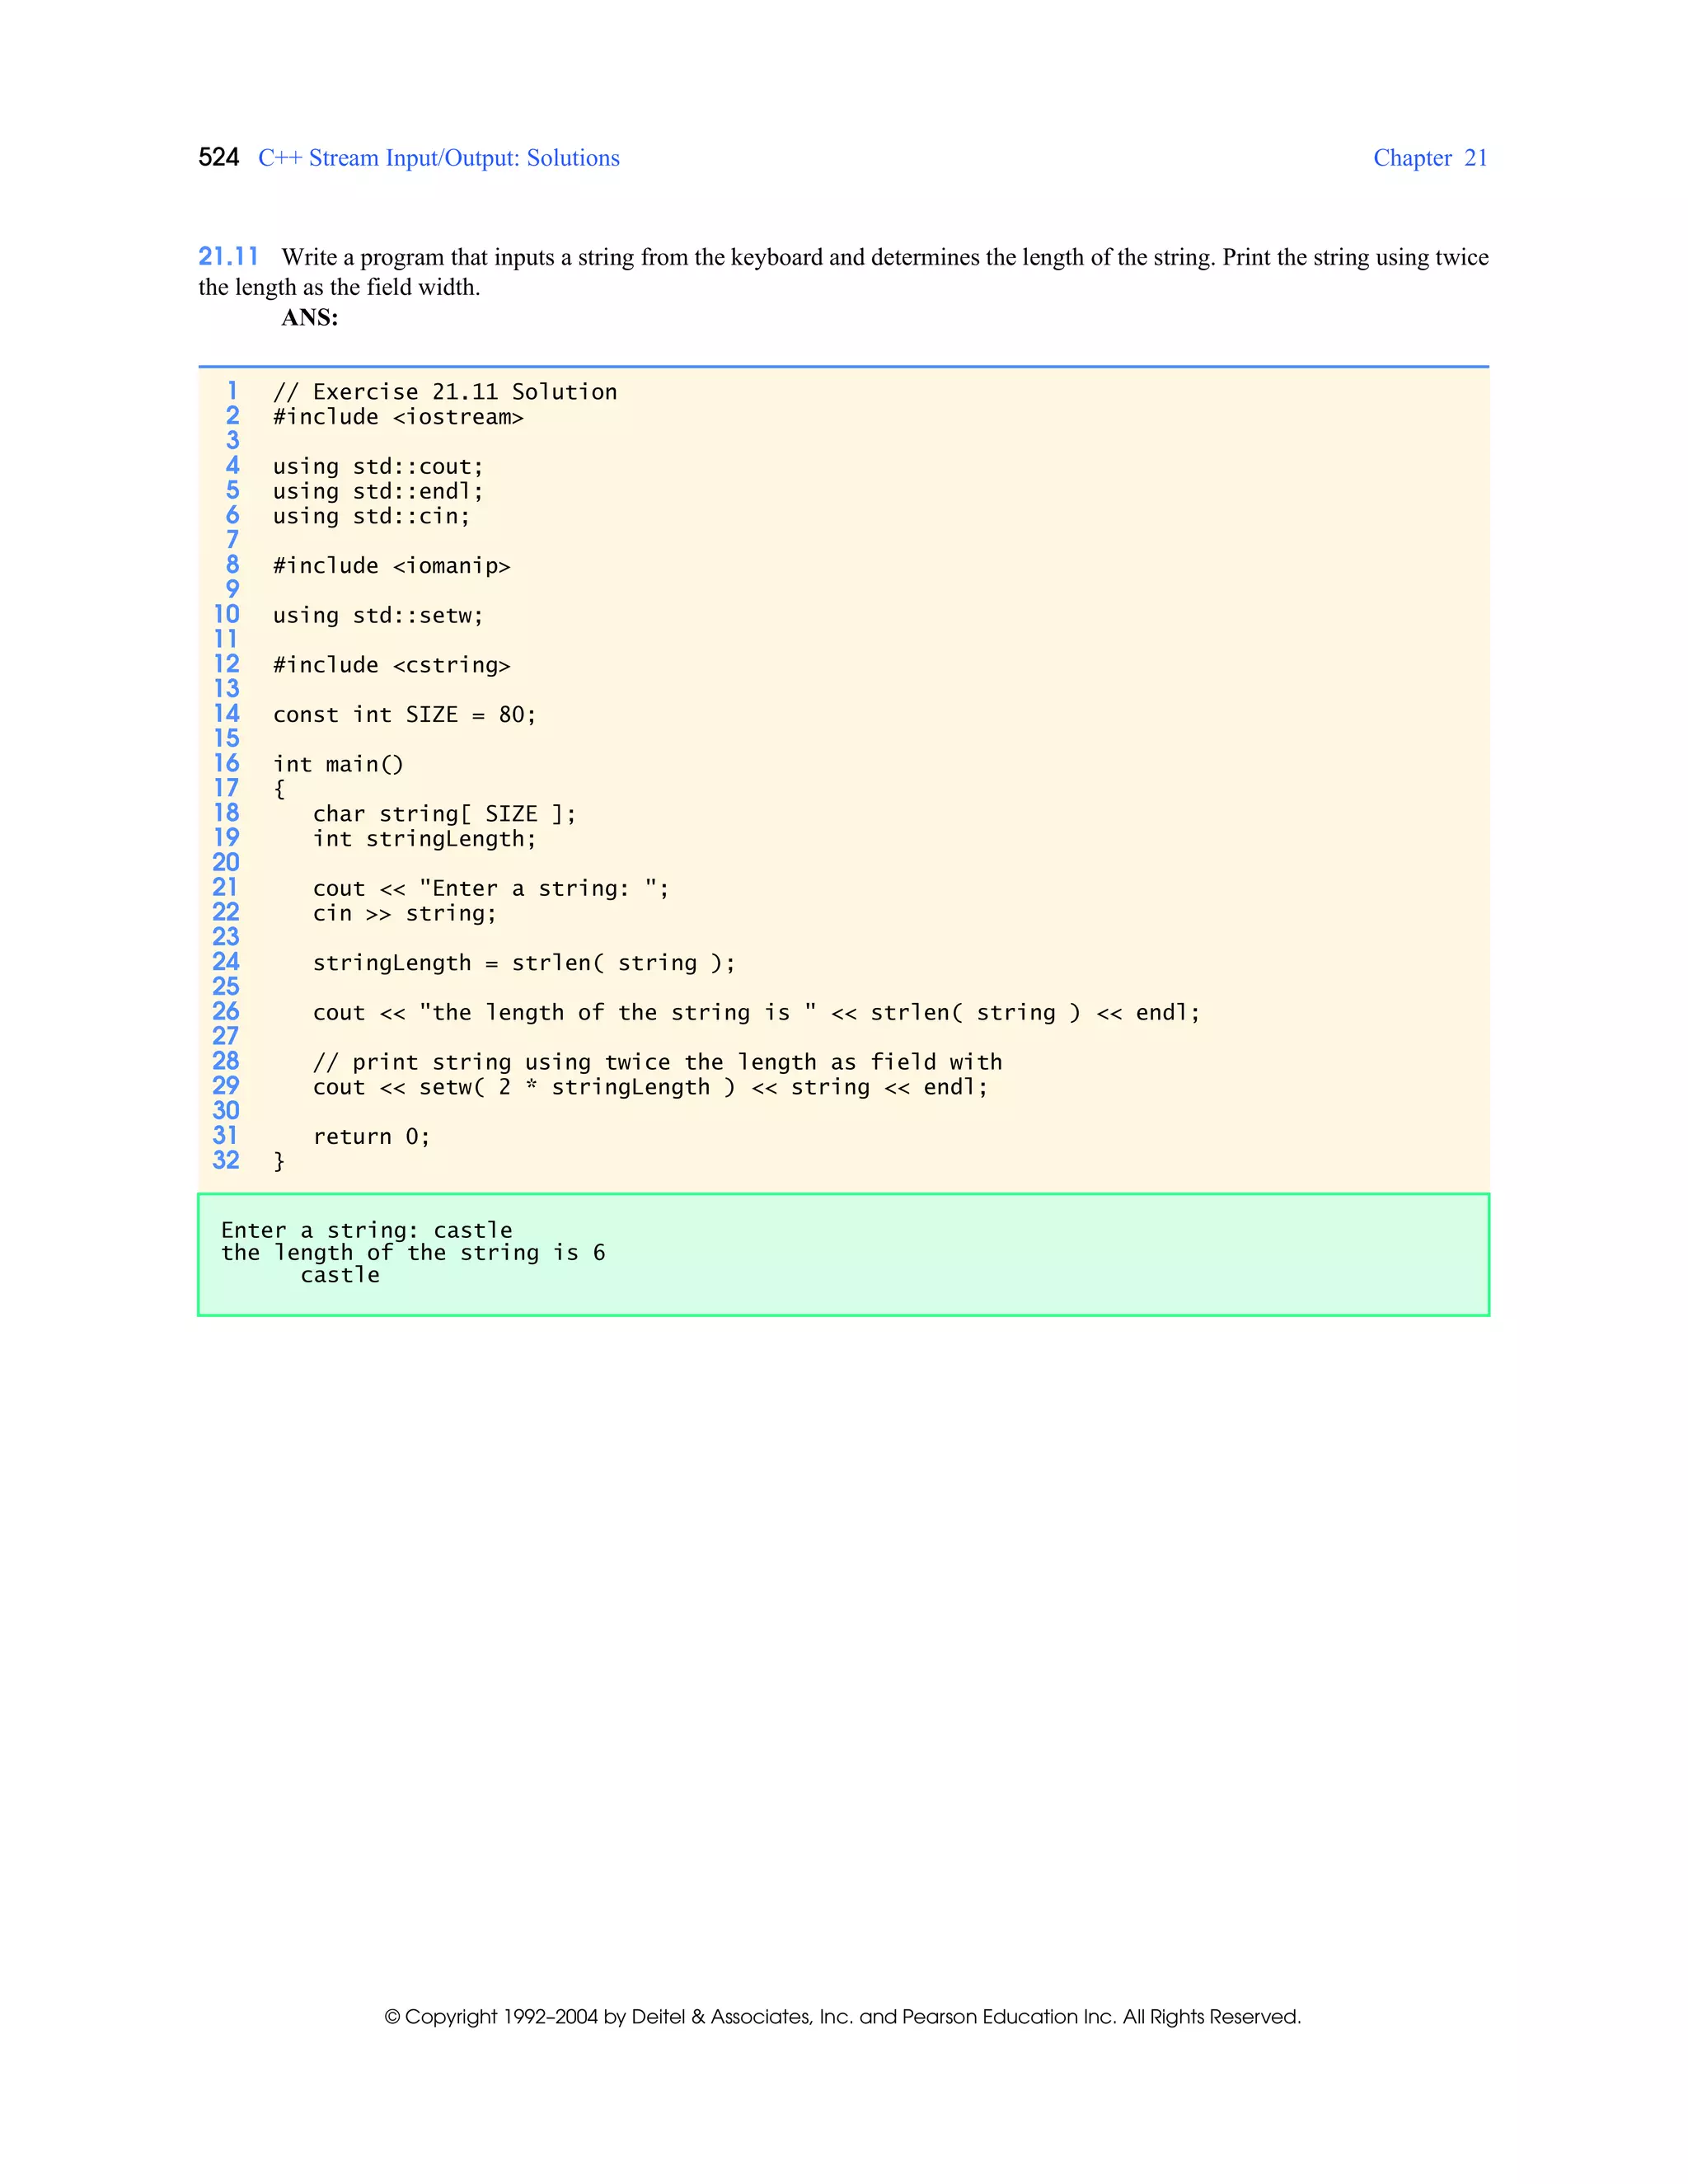Click code line 26 printing the string length

click(756, 1013)
